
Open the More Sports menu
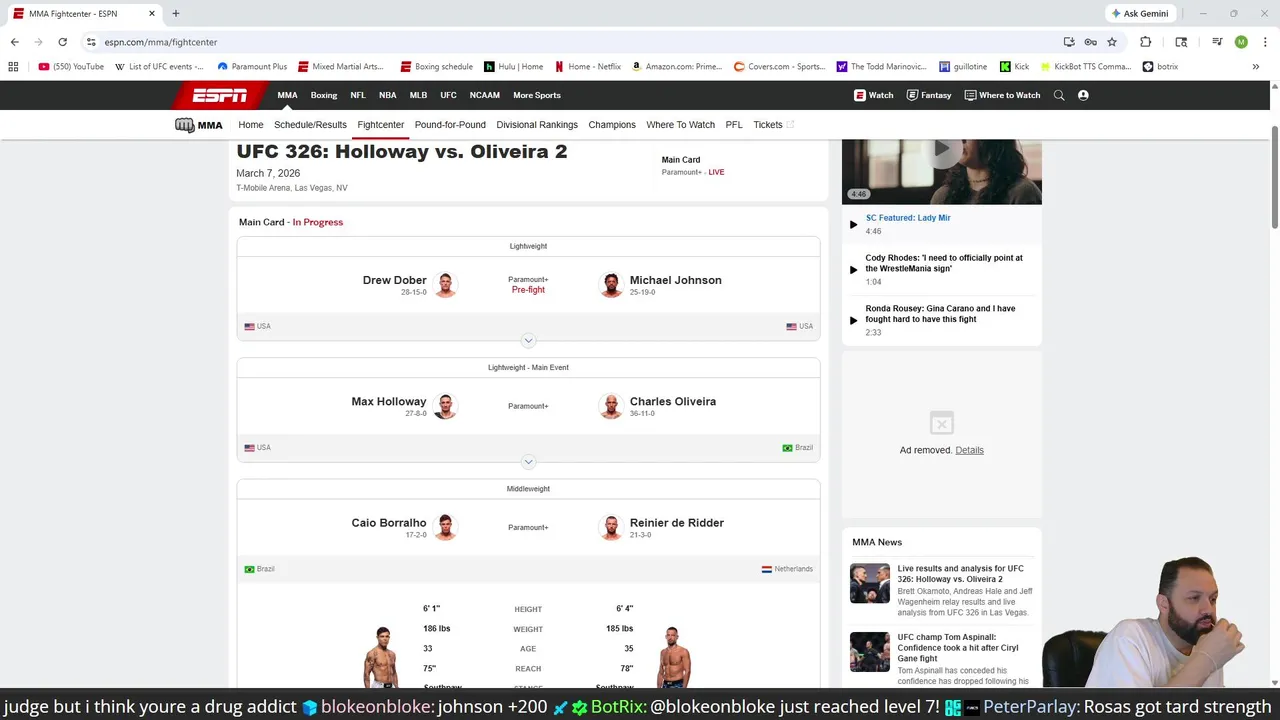pos(537,95)
